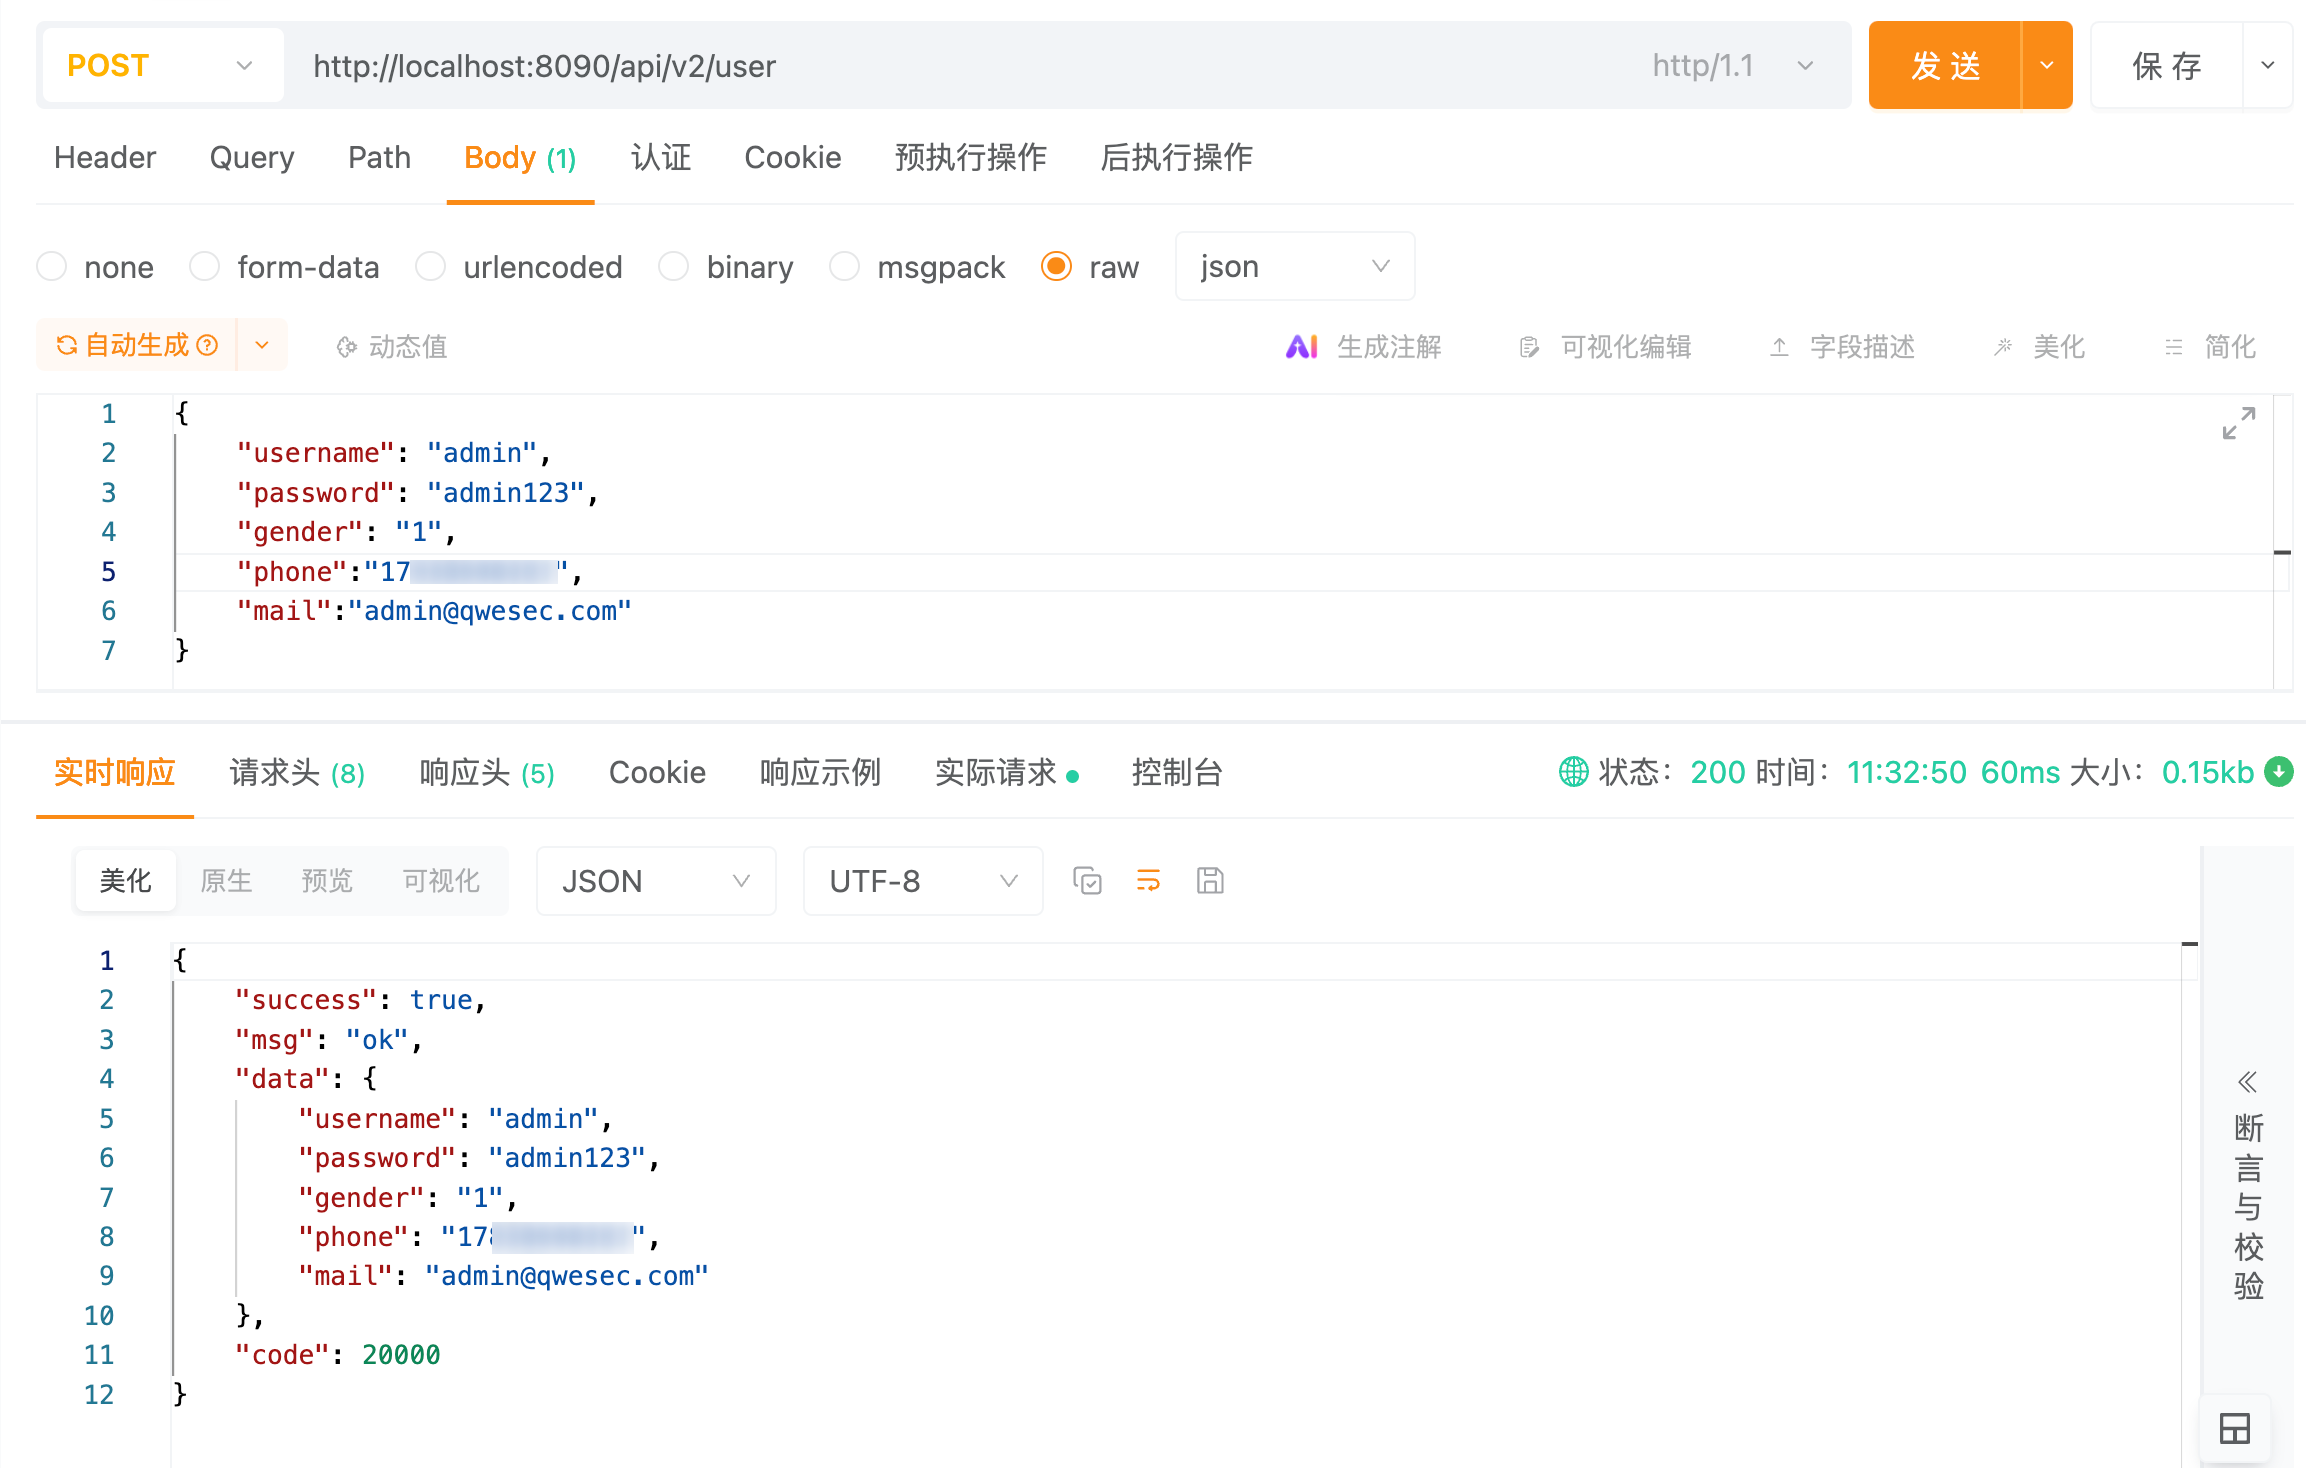Click the 200 status value
The width and height of the screenshot is (2306, 1468).
(1717, 773)
